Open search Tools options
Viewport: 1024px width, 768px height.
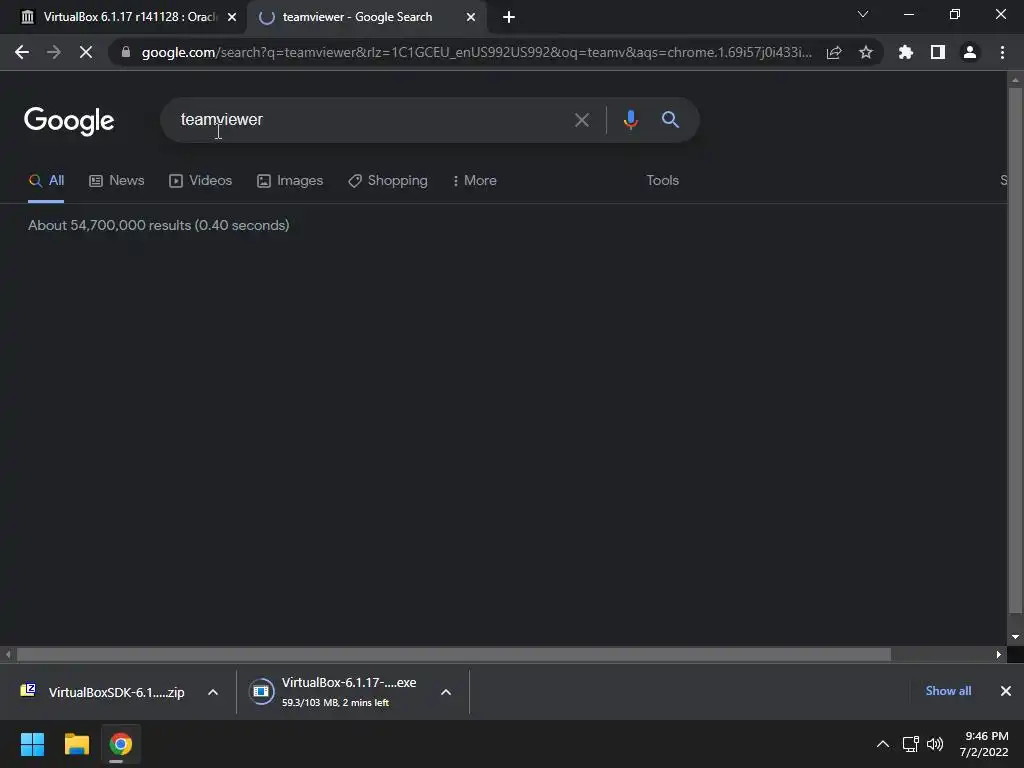tap(662, 180)
